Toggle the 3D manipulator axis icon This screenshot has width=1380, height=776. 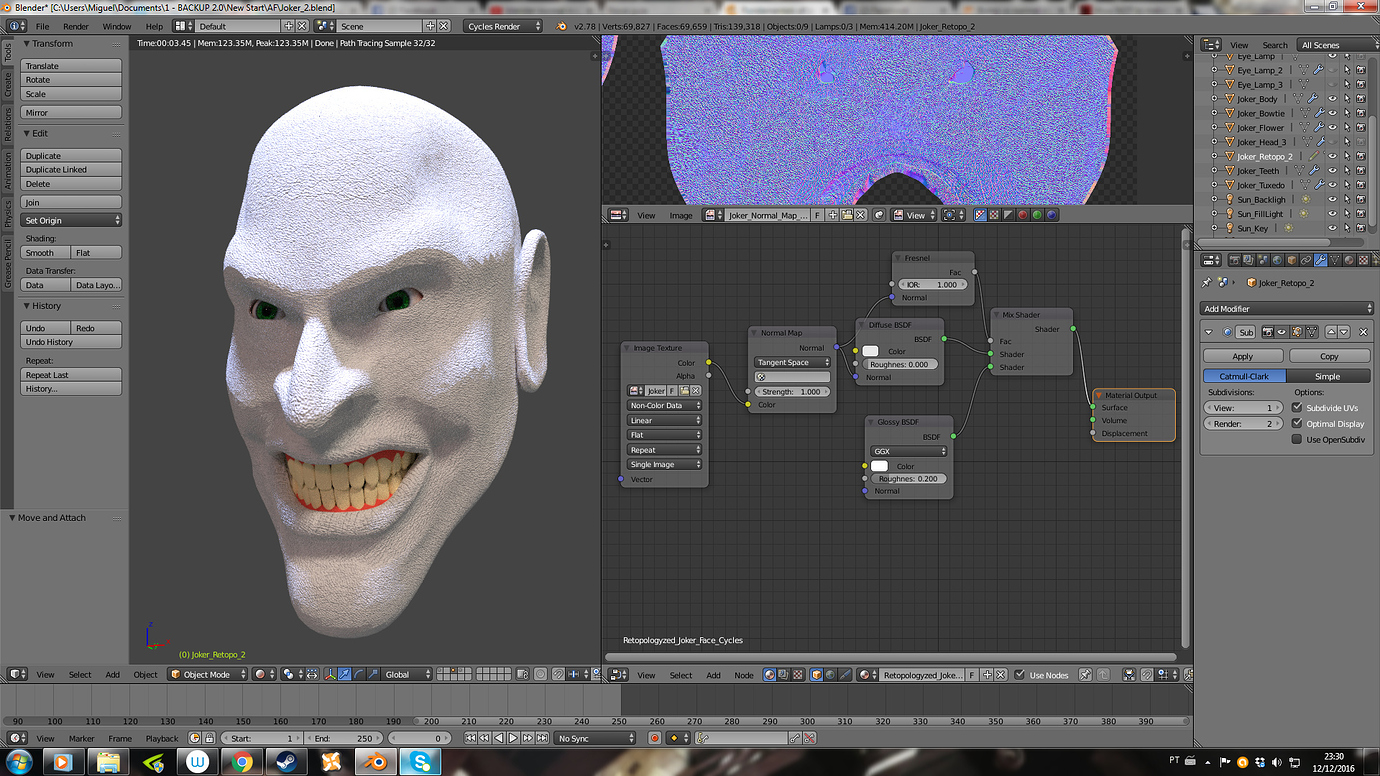(x=331, y=675)
